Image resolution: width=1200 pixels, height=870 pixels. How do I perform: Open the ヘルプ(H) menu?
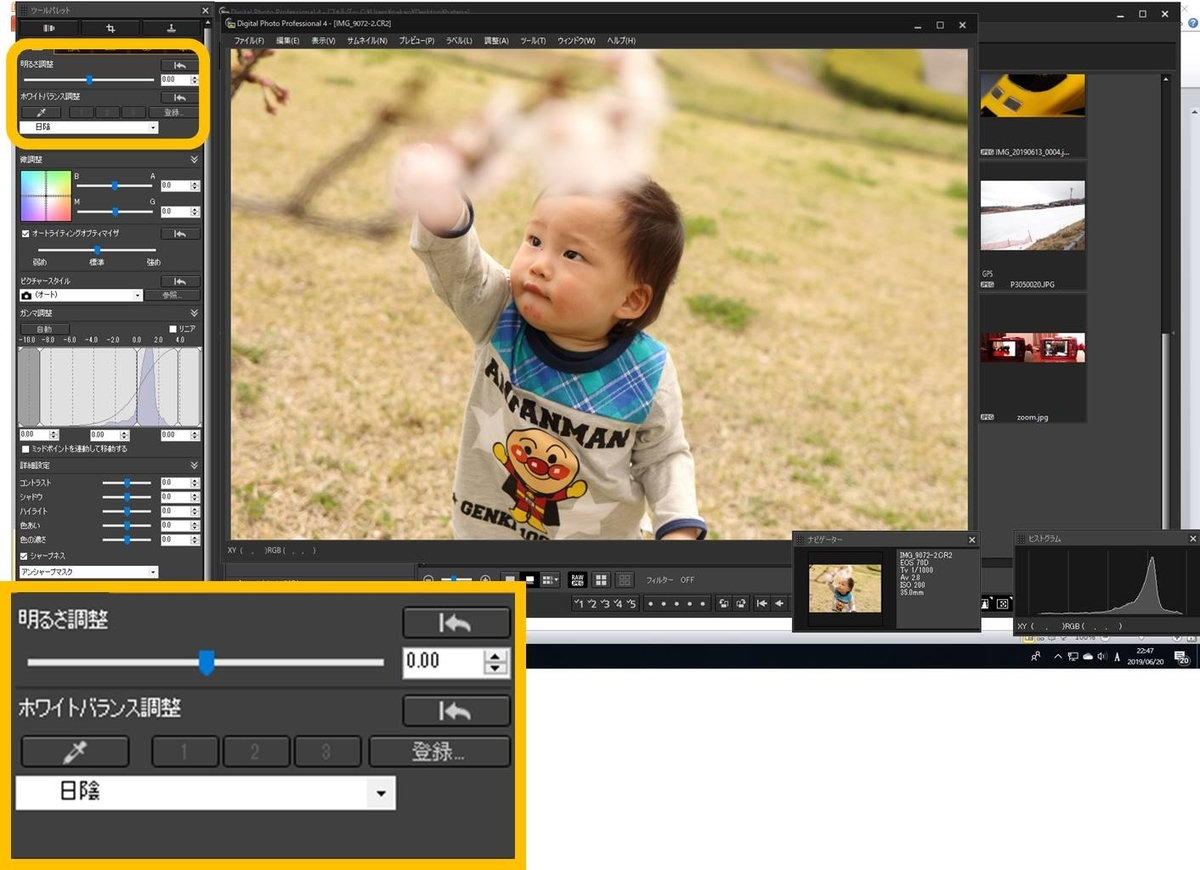pos(622,41)
